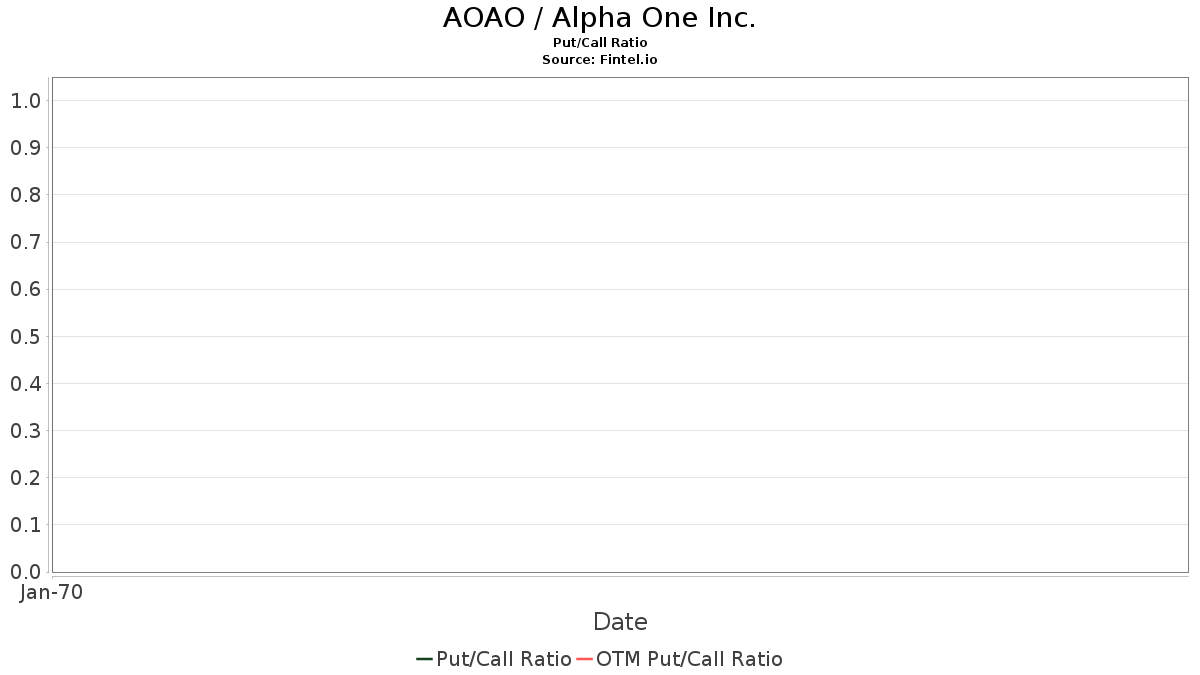The height and width of the screenshot is (675, 1200).
Task: Toggle the OTM Put/Call Ratio legend entry
Action: 688,659
